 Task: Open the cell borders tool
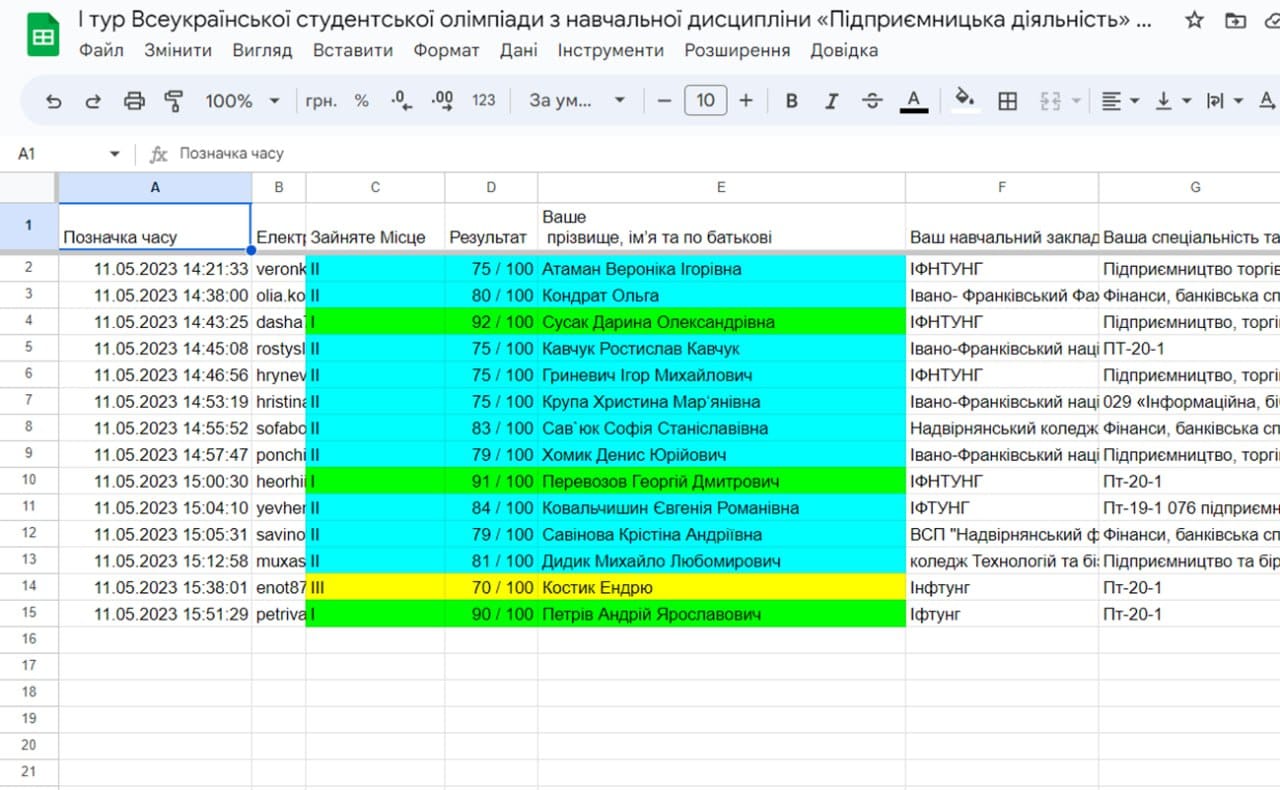[x=1008, y=100]
